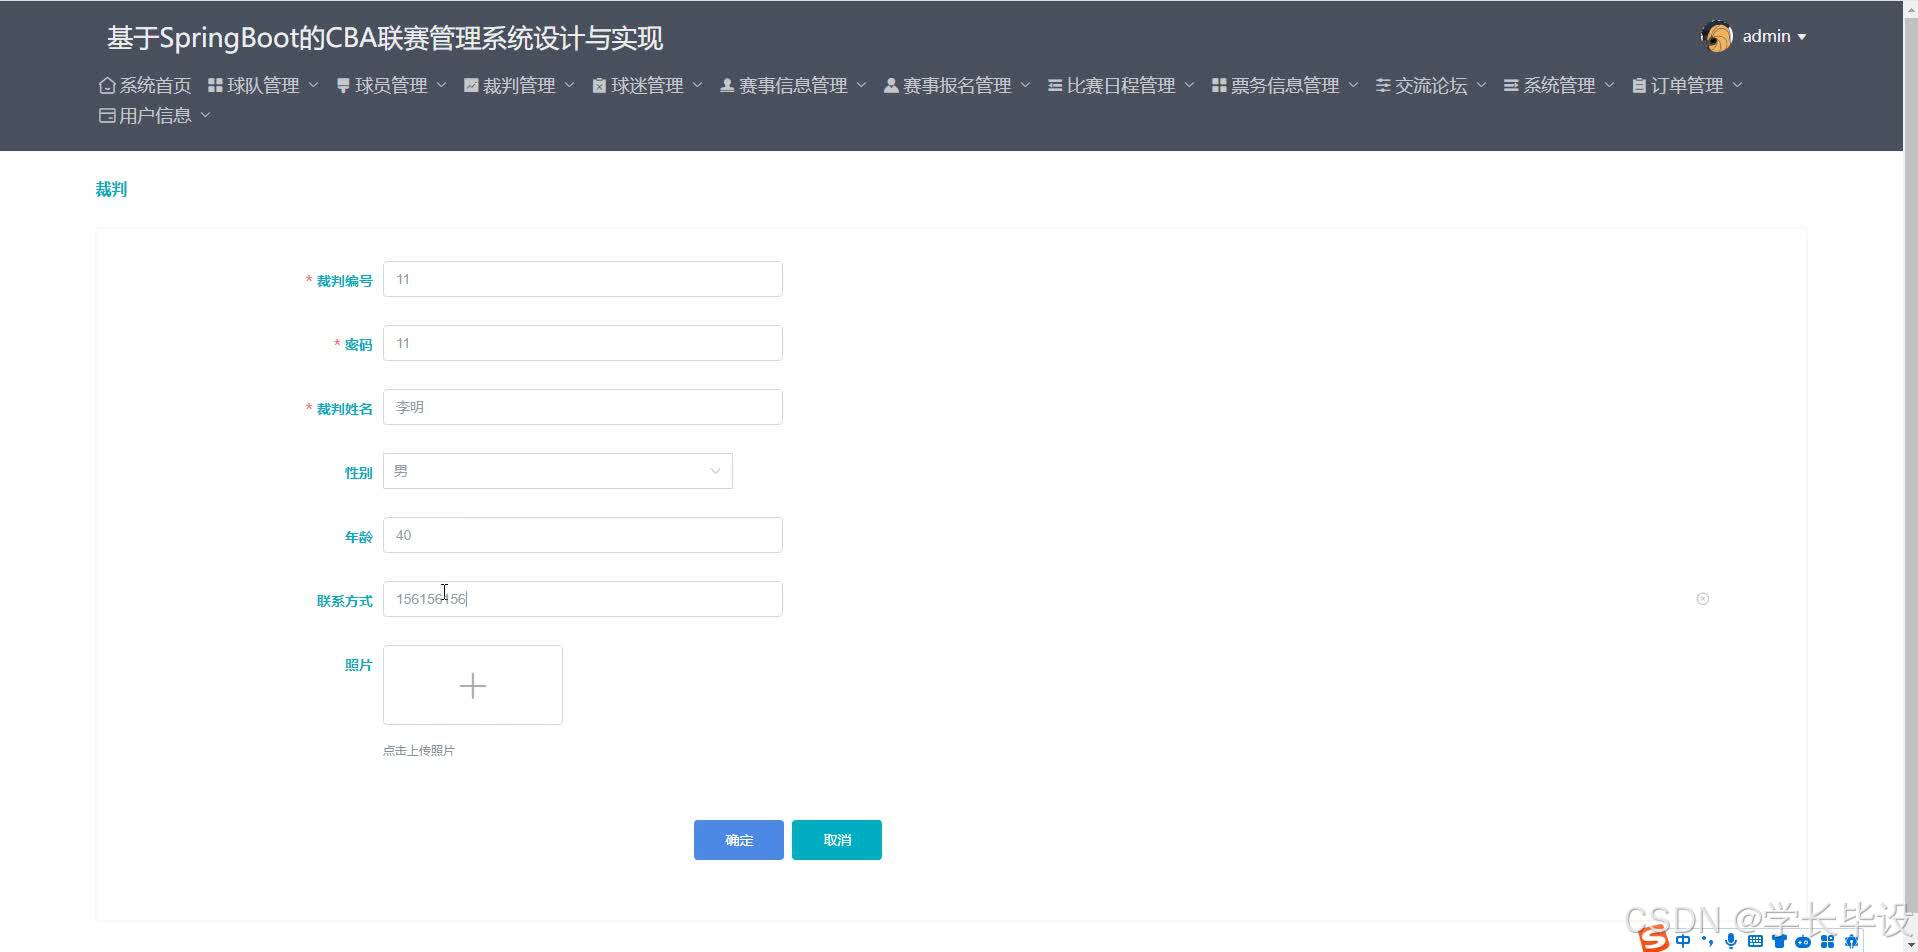Open the 交流论坛 menu
The image size is (1918, 952).
point(1431,86)
